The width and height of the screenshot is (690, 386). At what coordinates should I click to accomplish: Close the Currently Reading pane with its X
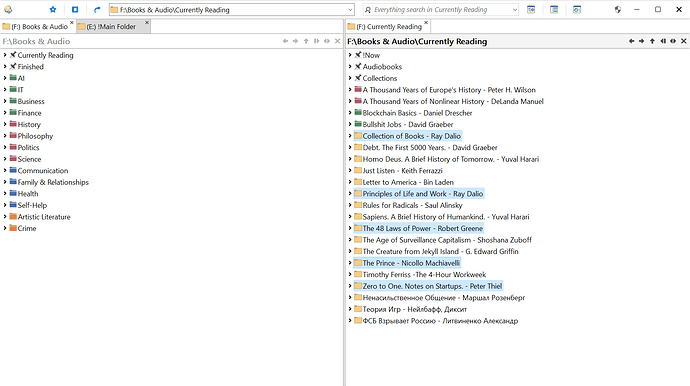(683, 41)
